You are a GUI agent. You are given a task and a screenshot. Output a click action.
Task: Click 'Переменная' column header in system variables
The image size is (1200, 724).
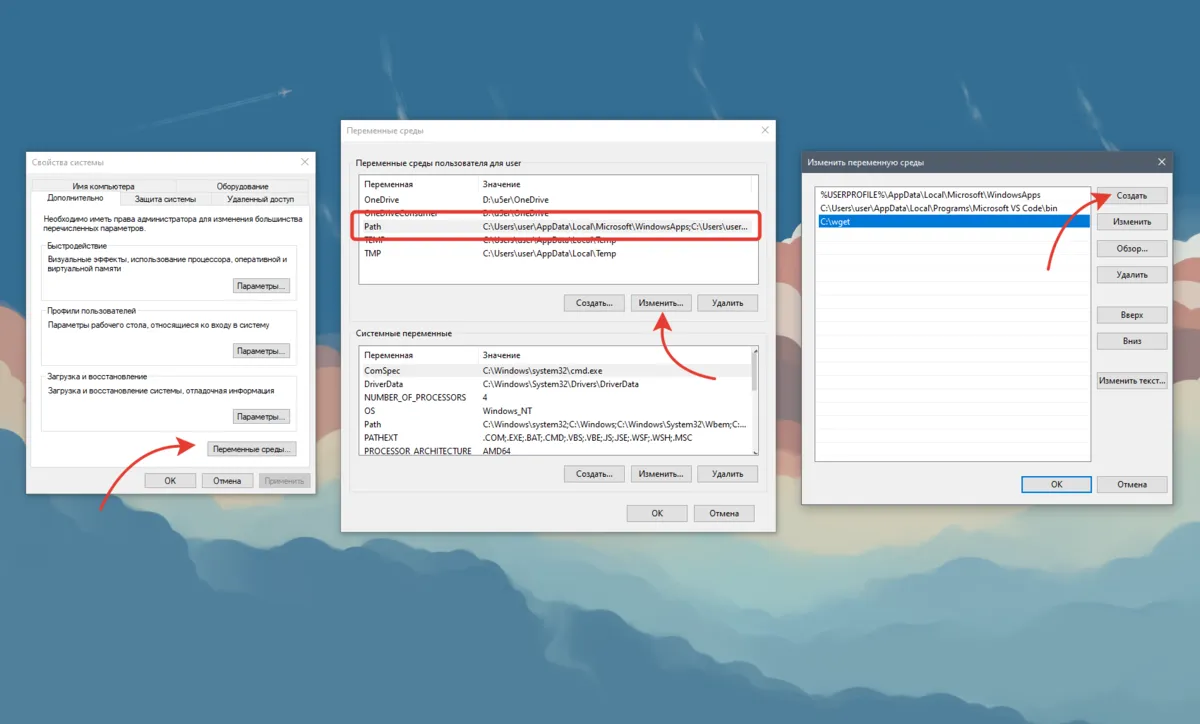(x=418, y=355)
